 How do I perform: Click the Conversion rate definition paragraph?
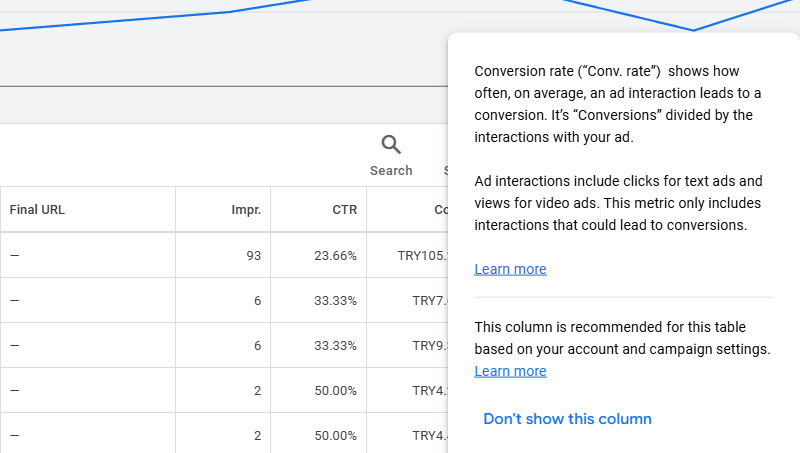(x=618, y=104)
